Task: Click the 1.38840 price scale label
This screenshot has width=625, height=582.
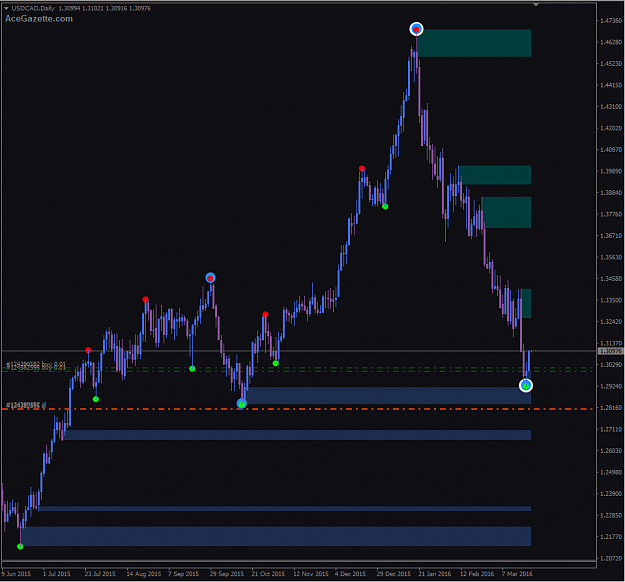Action: [611, 193]
